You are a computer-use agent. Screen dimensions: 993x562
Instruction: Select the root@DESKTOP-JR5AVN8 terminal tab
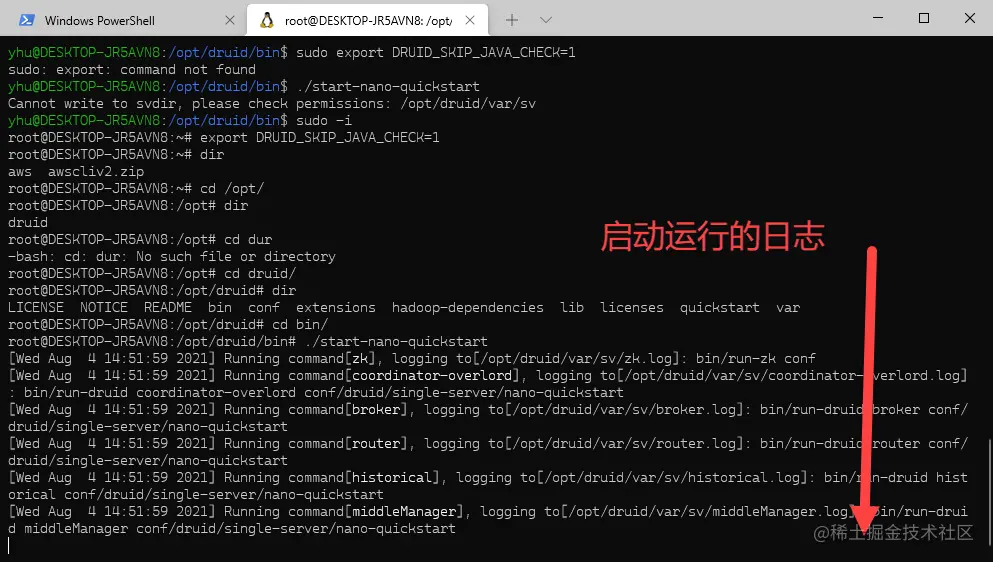point(367,20)
